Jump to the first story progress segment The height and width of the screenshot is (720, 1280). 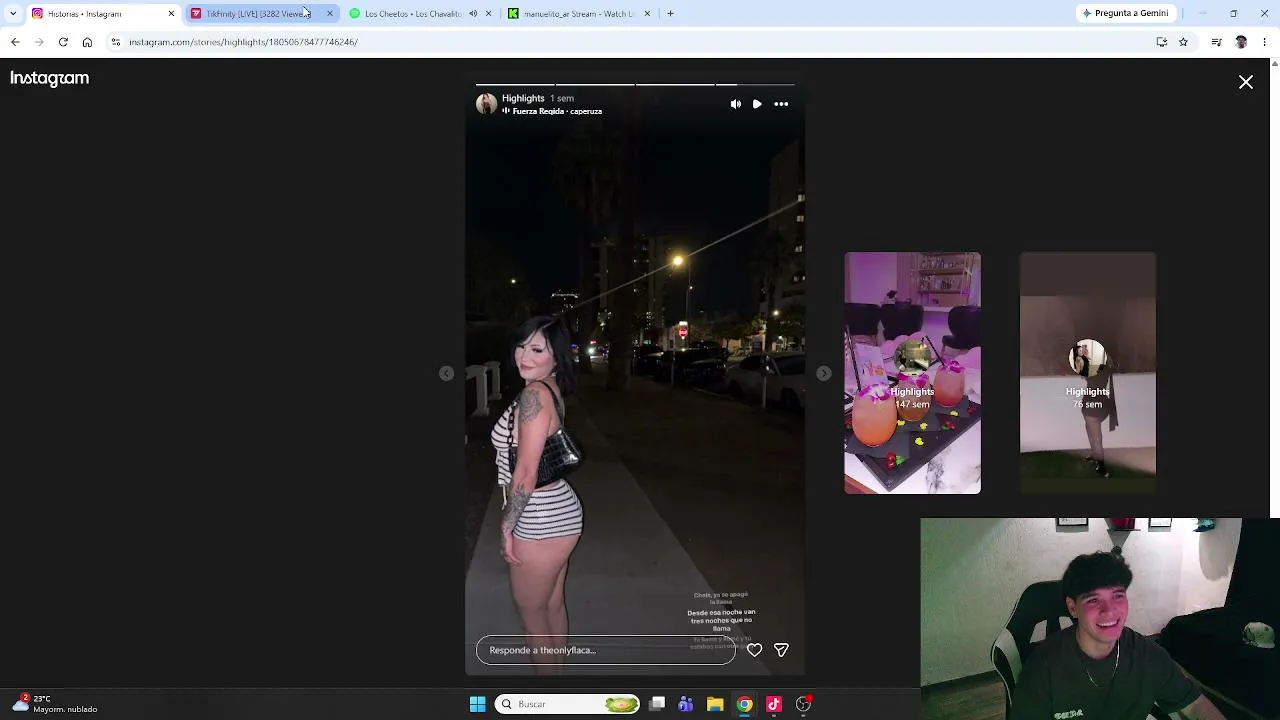tap(514, 84)
